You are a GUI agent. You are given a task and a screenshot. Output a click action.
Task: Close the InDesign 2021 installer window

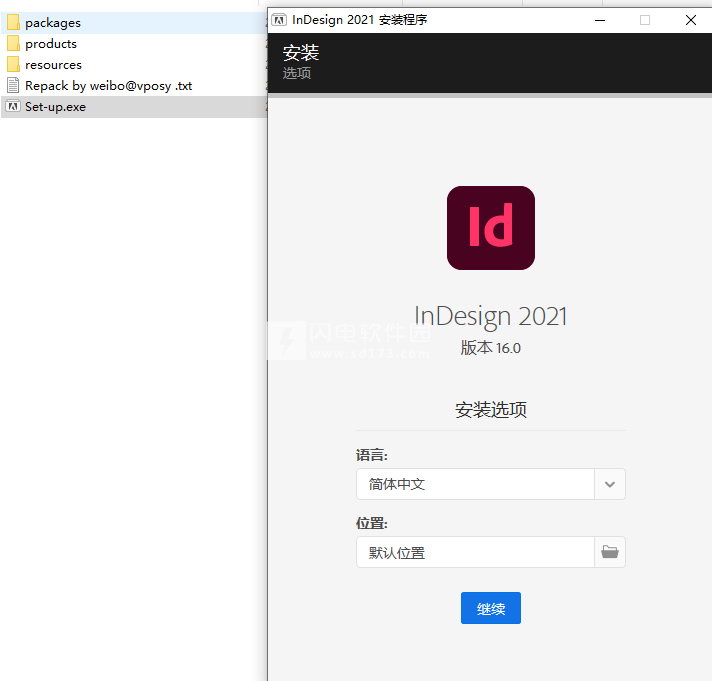[691, 20]
